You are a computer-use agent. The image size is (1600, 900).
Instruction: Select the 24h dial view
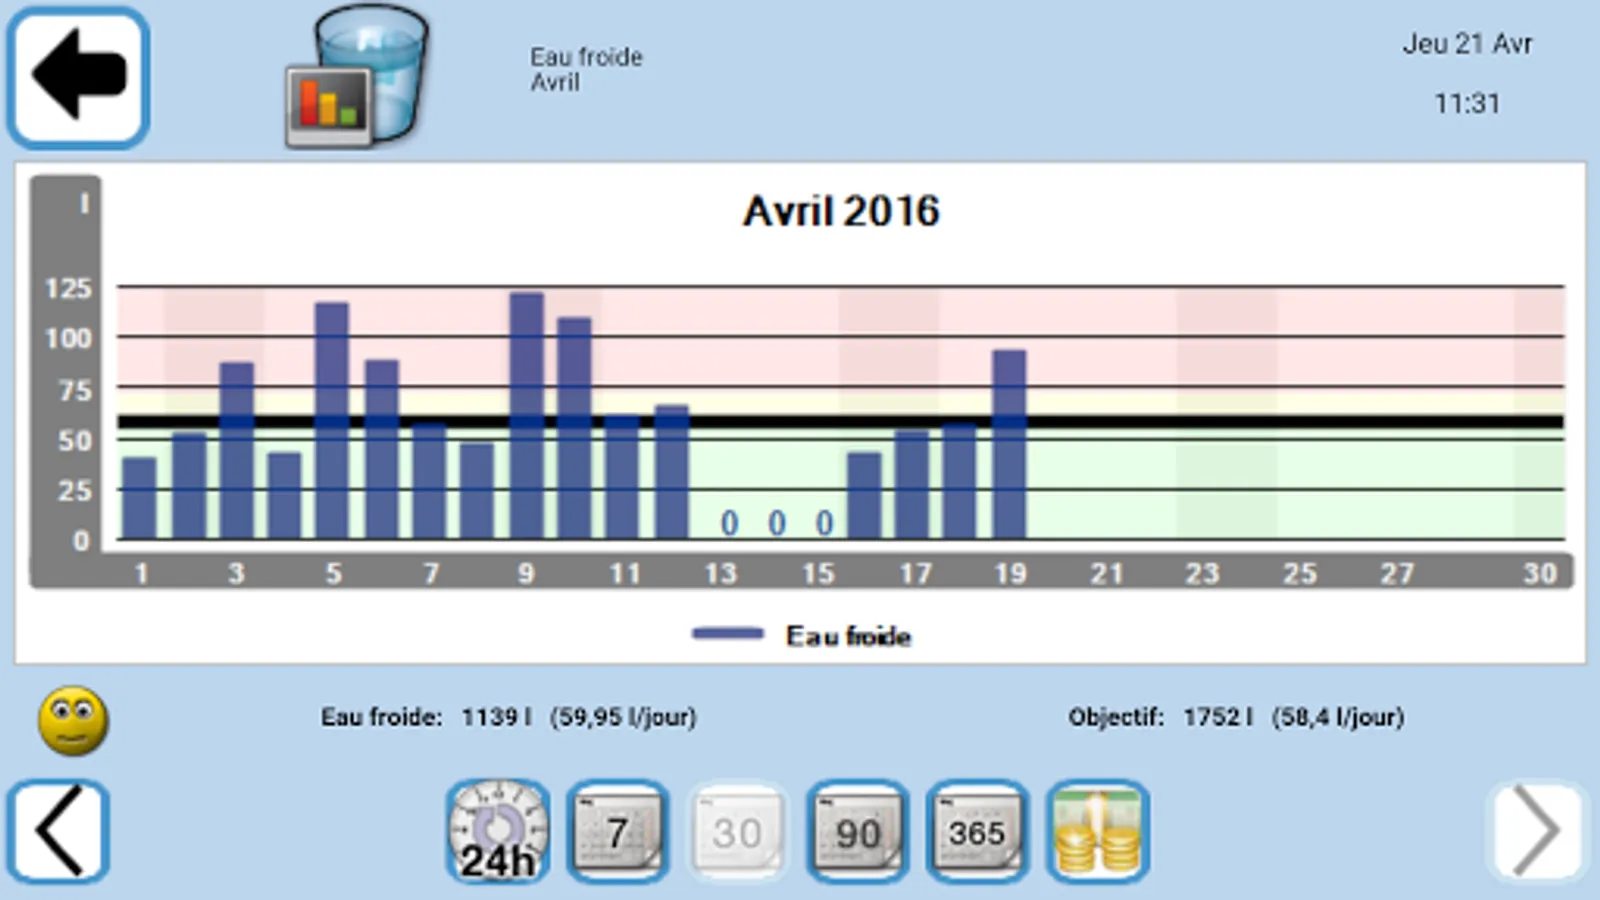tap(497, 831)
